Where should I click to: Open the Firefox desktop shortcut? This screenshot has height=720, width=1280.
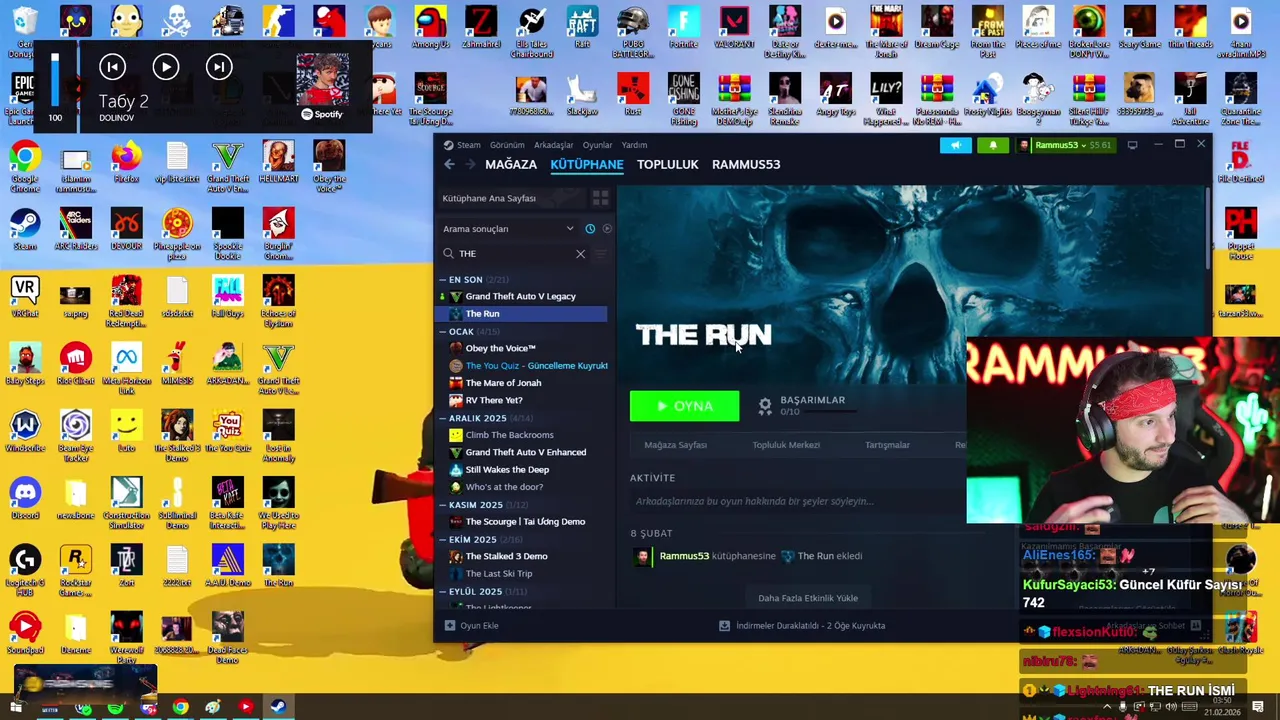point(126,163)
